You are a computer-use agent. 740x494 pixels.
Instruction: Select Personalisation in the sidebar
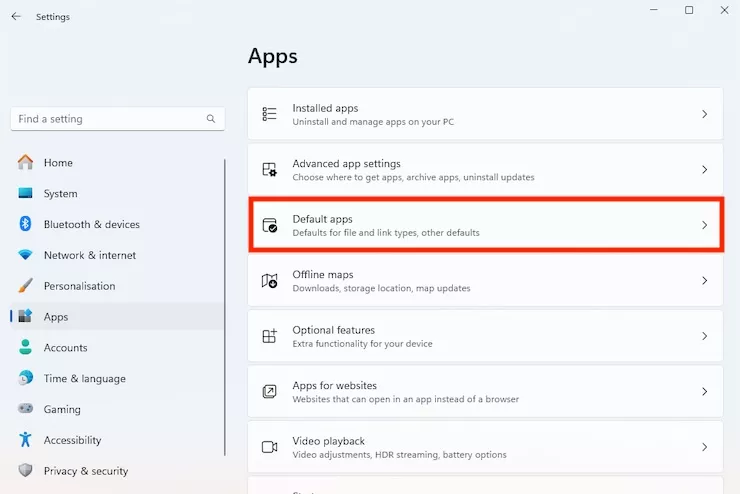tap(79, 286)
